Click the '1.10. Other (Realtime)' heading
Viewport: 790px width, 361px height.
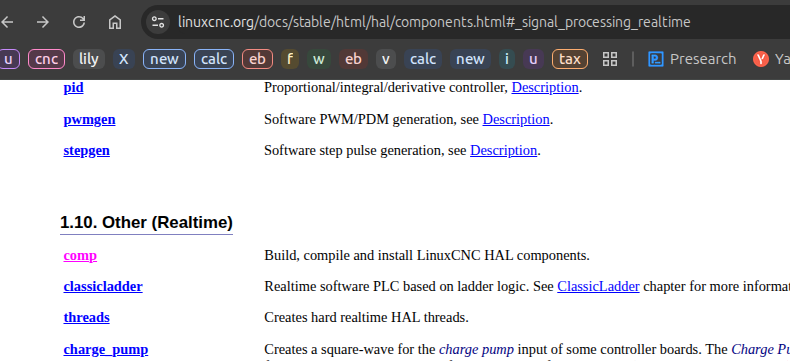coord(146,223)
